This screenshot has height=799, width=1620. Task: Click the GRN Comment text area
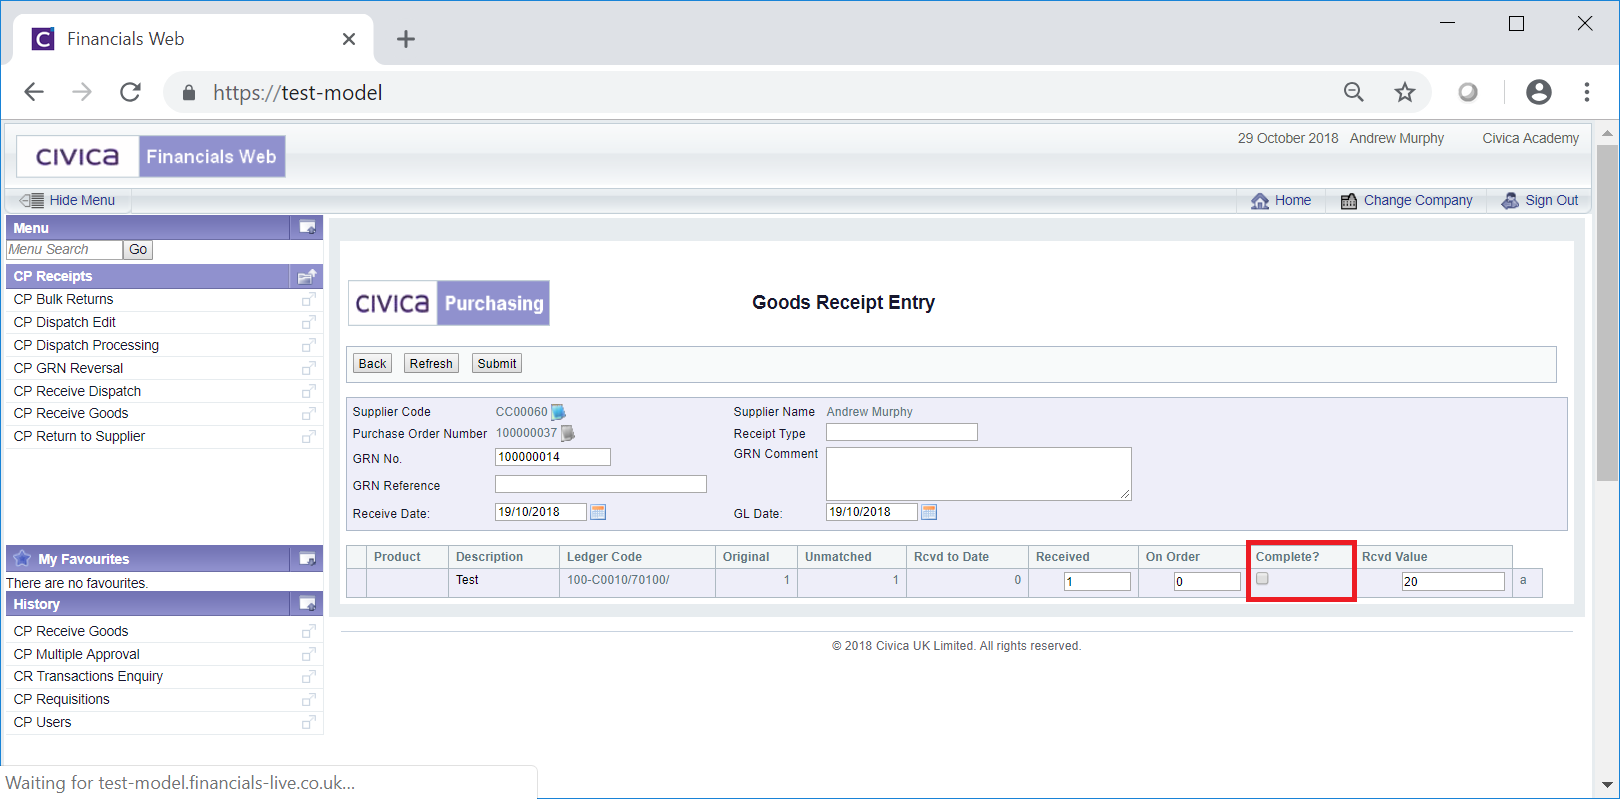click(979, 474)
